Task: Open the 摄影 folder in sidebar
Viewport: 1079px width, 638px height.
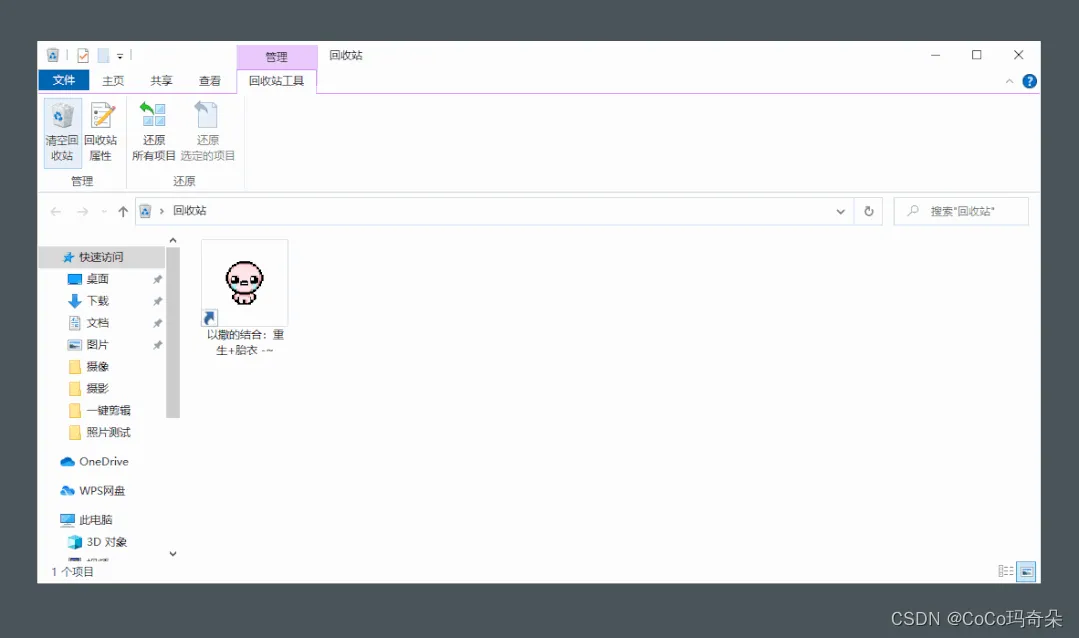Action: click(97, 389)
